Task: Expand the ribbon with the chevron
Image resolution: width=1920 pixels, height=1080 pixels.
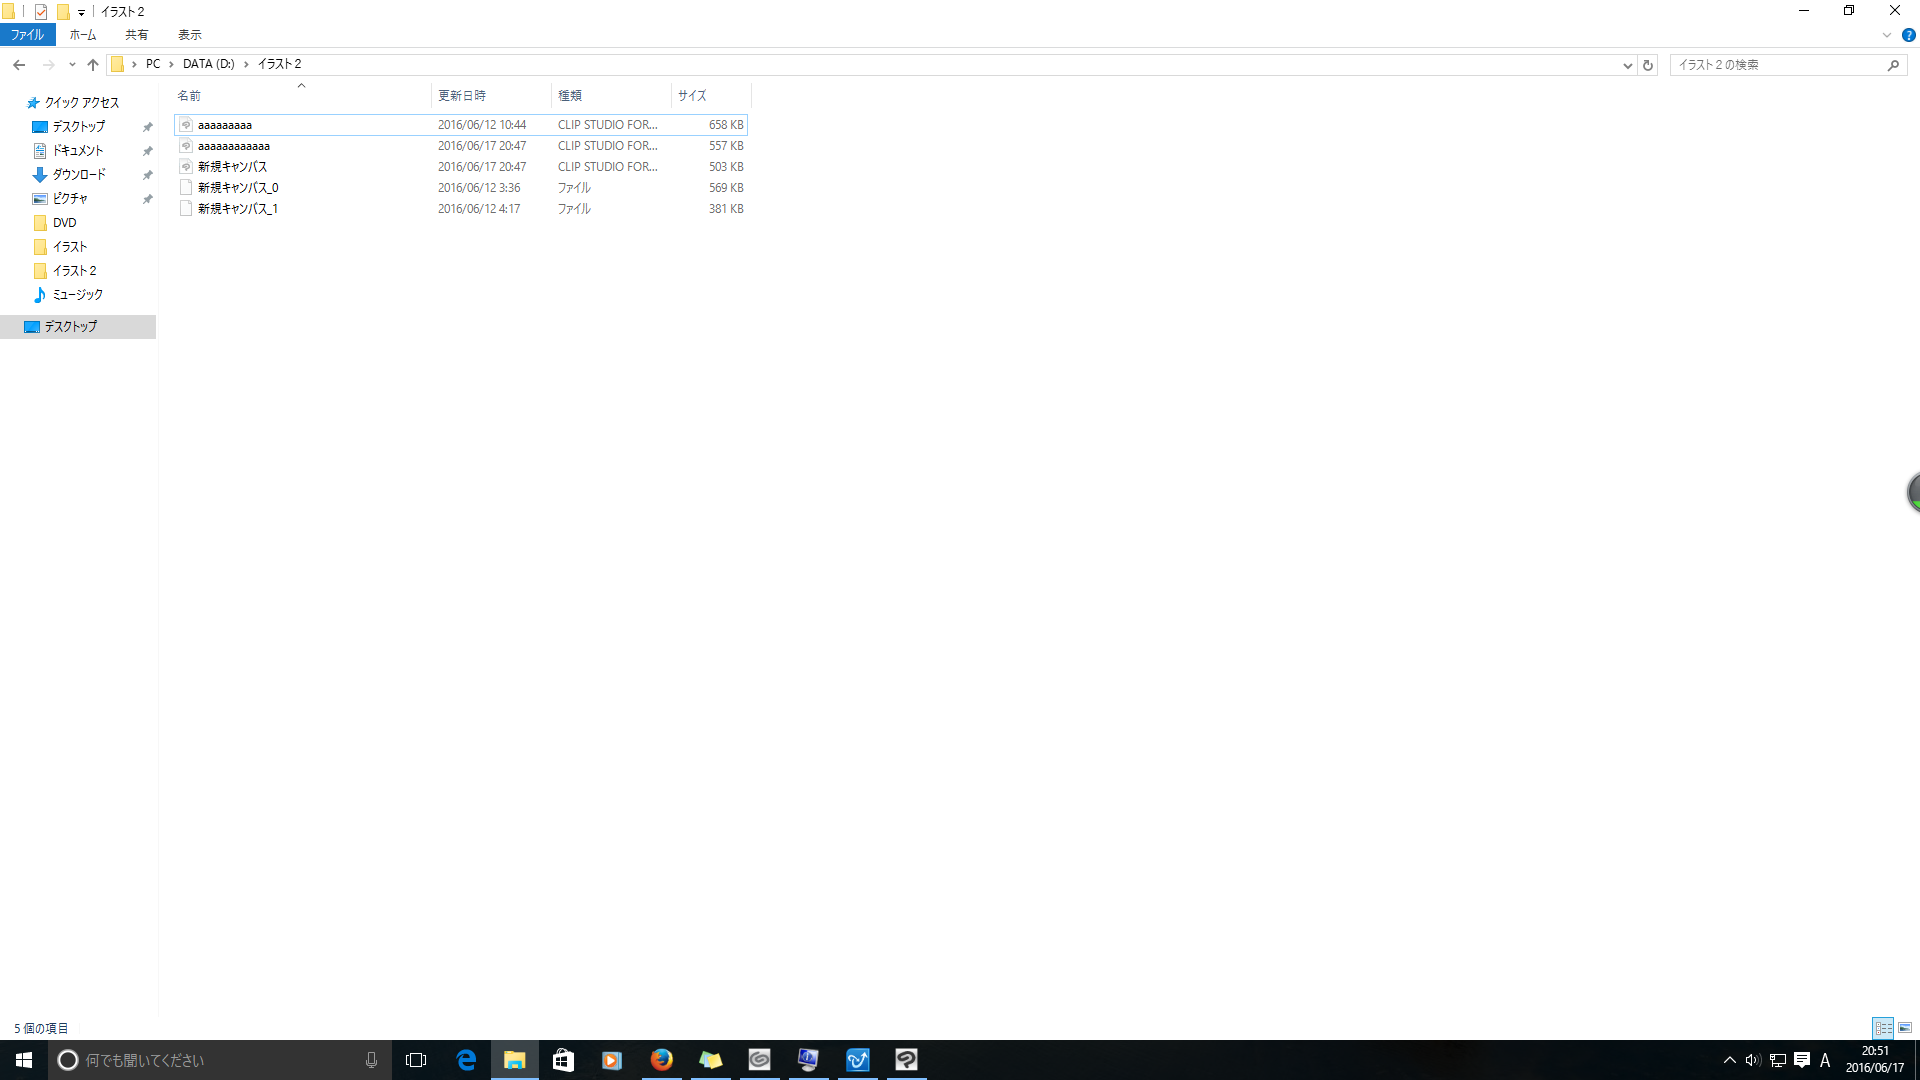Action: 1887,35
